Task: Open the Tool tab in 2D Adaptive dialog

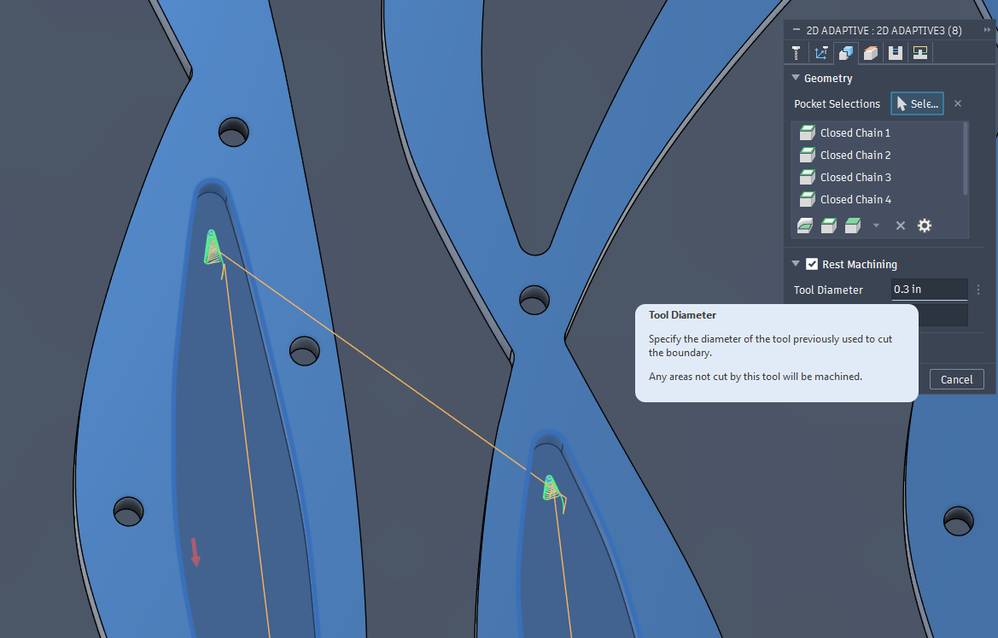Action: [x=796, y=53]
